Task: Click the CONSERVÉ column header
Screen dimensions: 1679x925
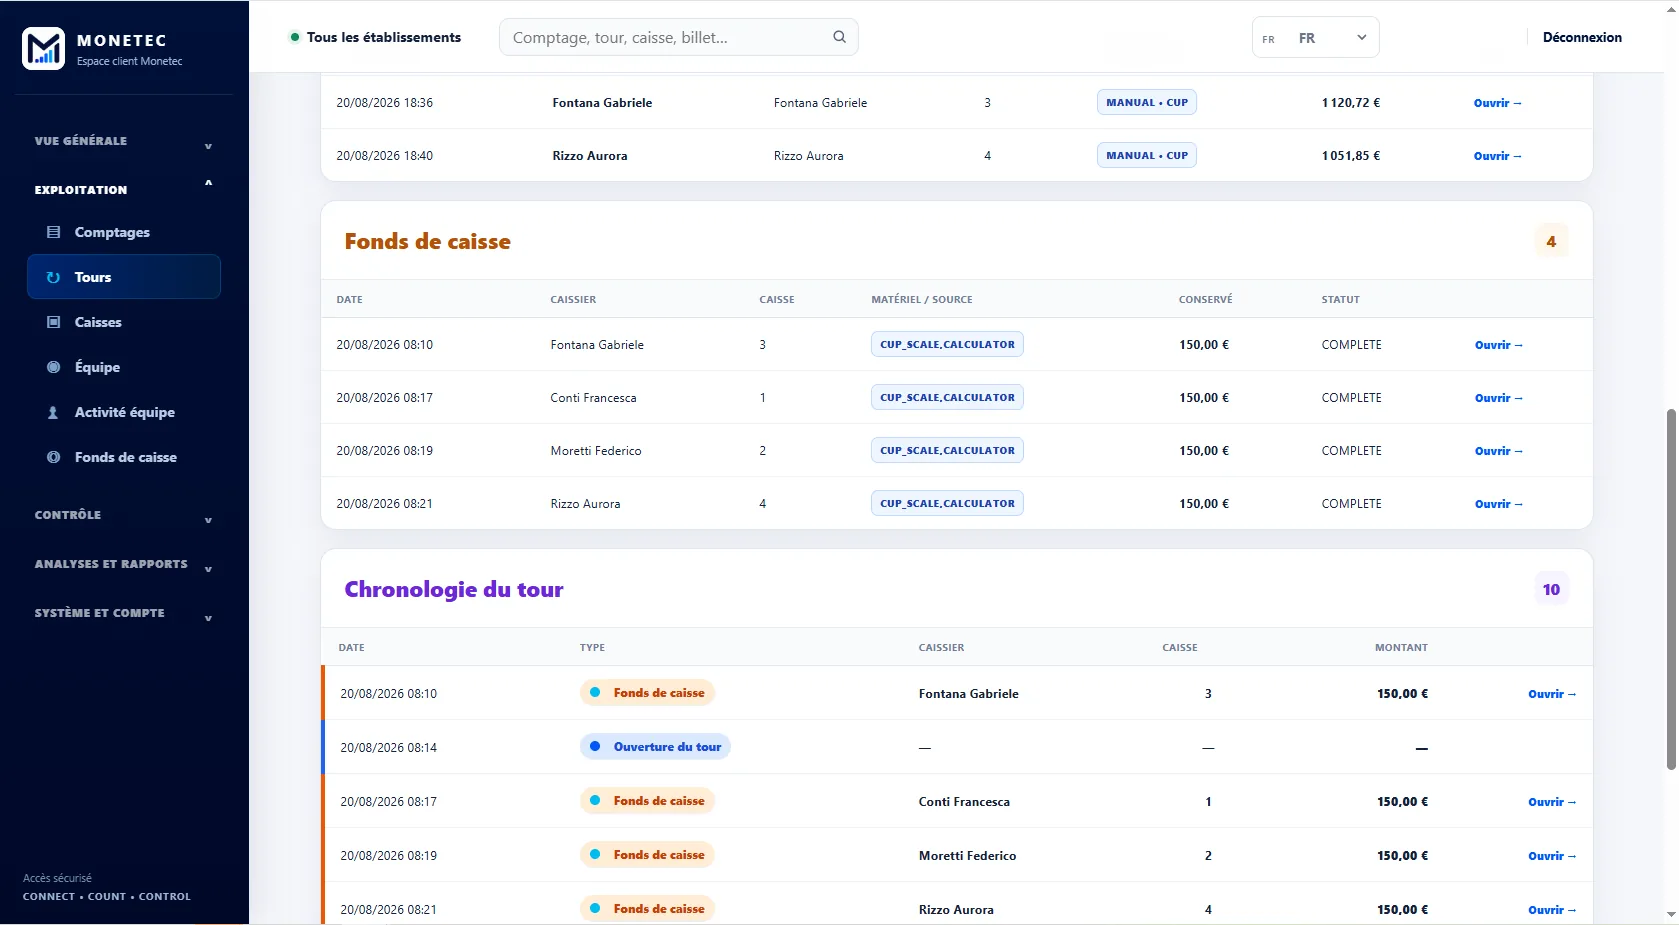Action: (1205, 299)
